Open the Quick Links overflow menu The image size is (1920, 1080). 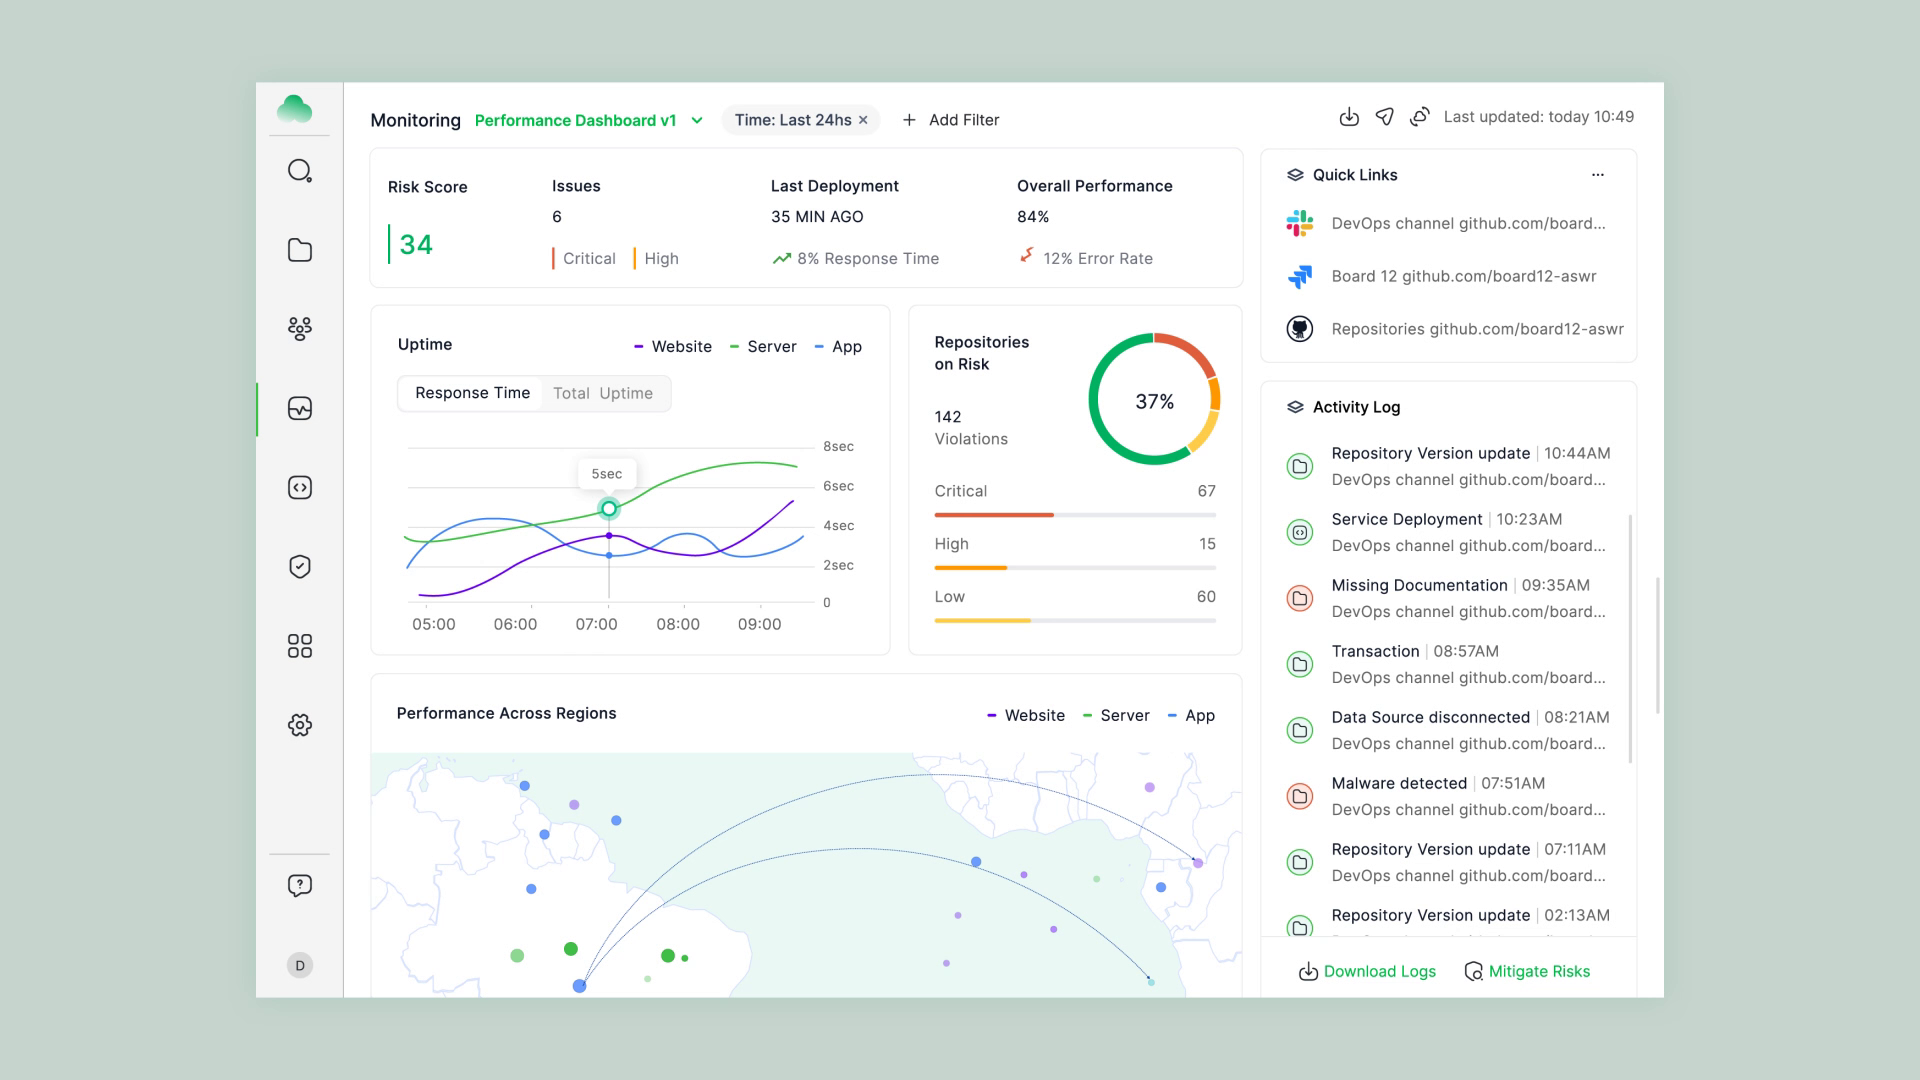pyautogui.click(x=1597, y=175)
